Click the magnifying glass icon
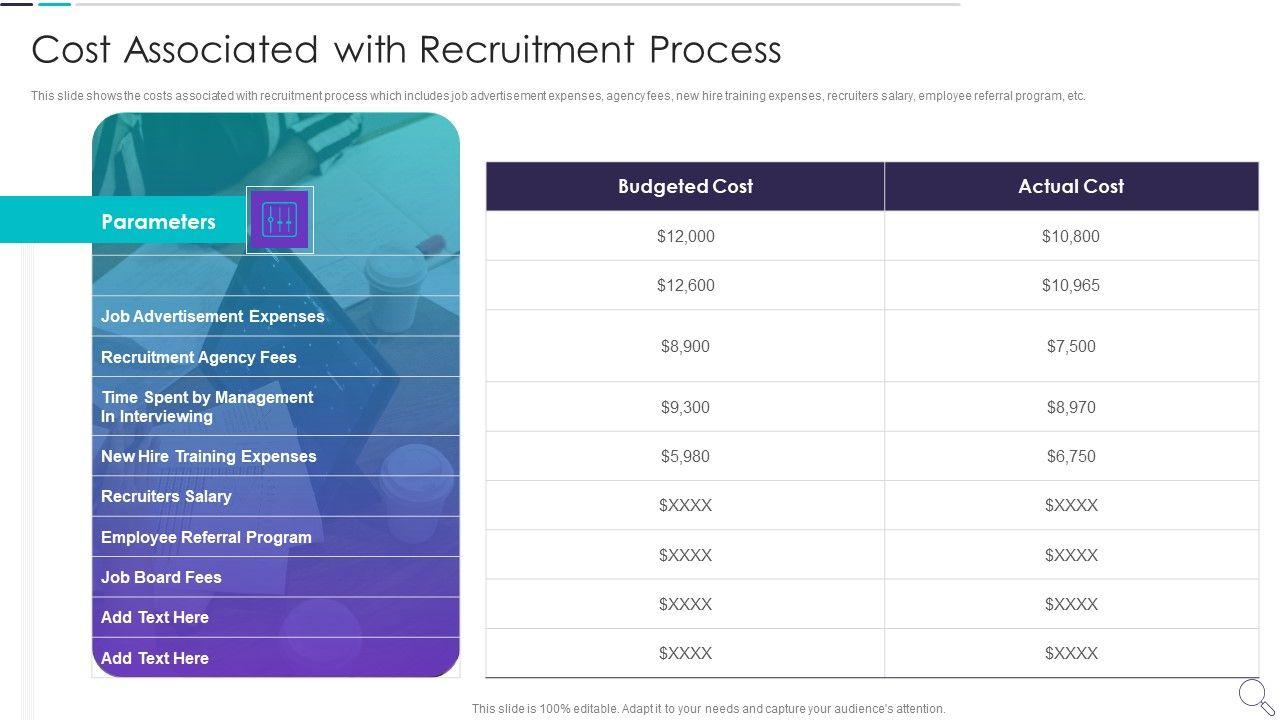 (1255, 695)
